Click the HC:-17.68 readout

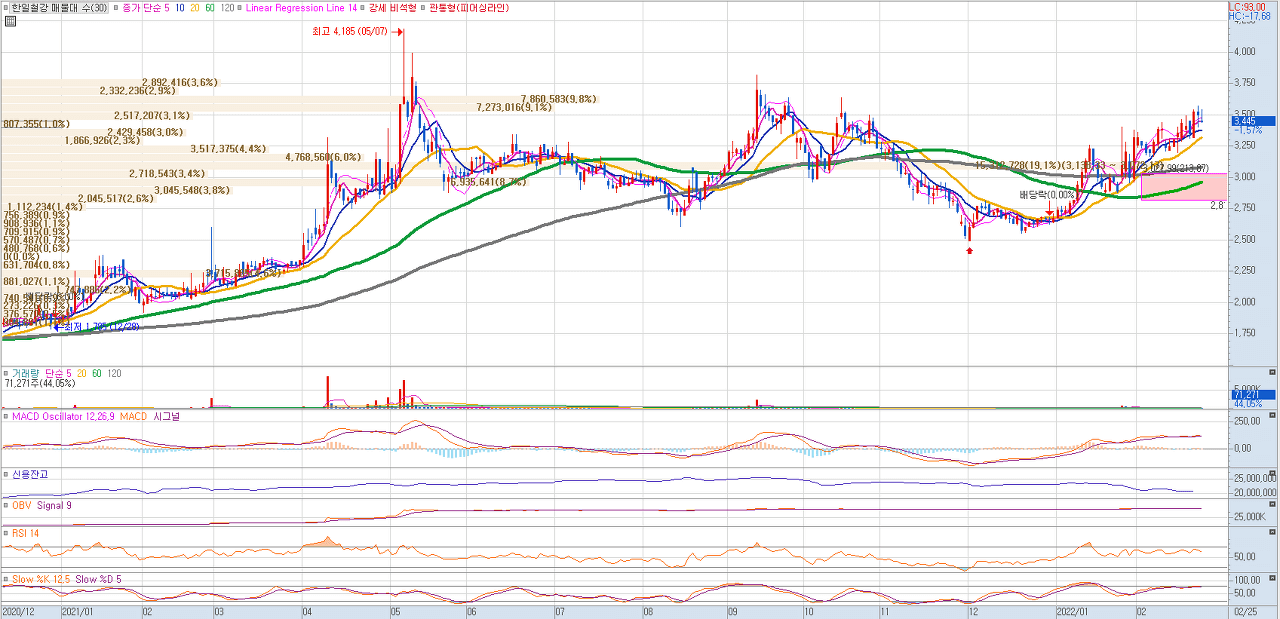pos(1248,16)
